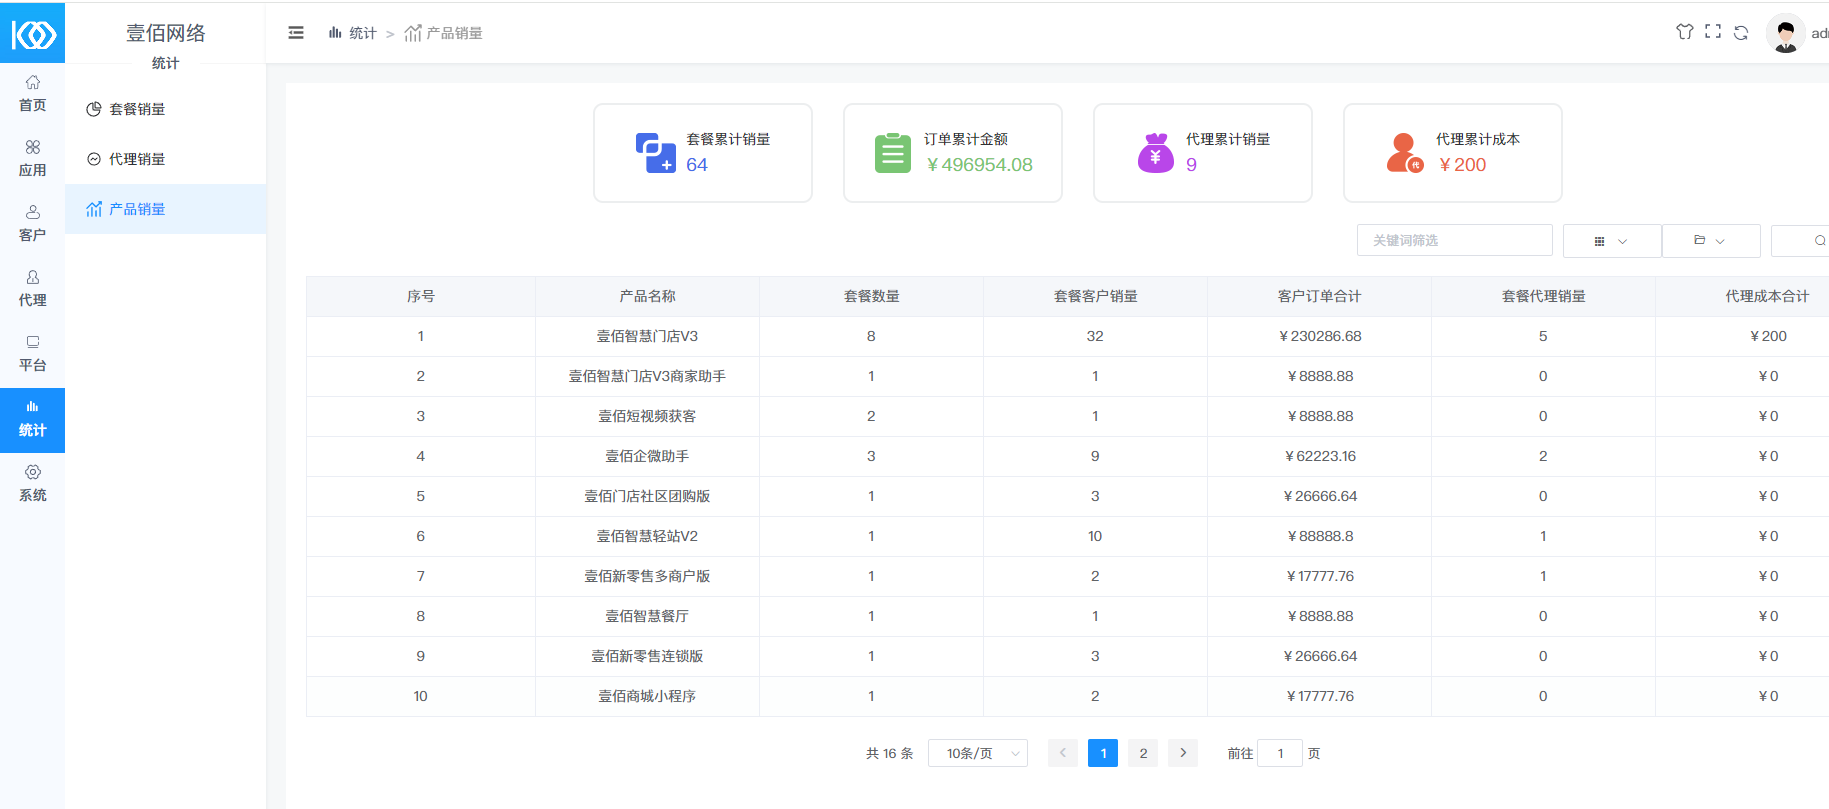
Task: Click 序号 column header
Action: [421, 296]
